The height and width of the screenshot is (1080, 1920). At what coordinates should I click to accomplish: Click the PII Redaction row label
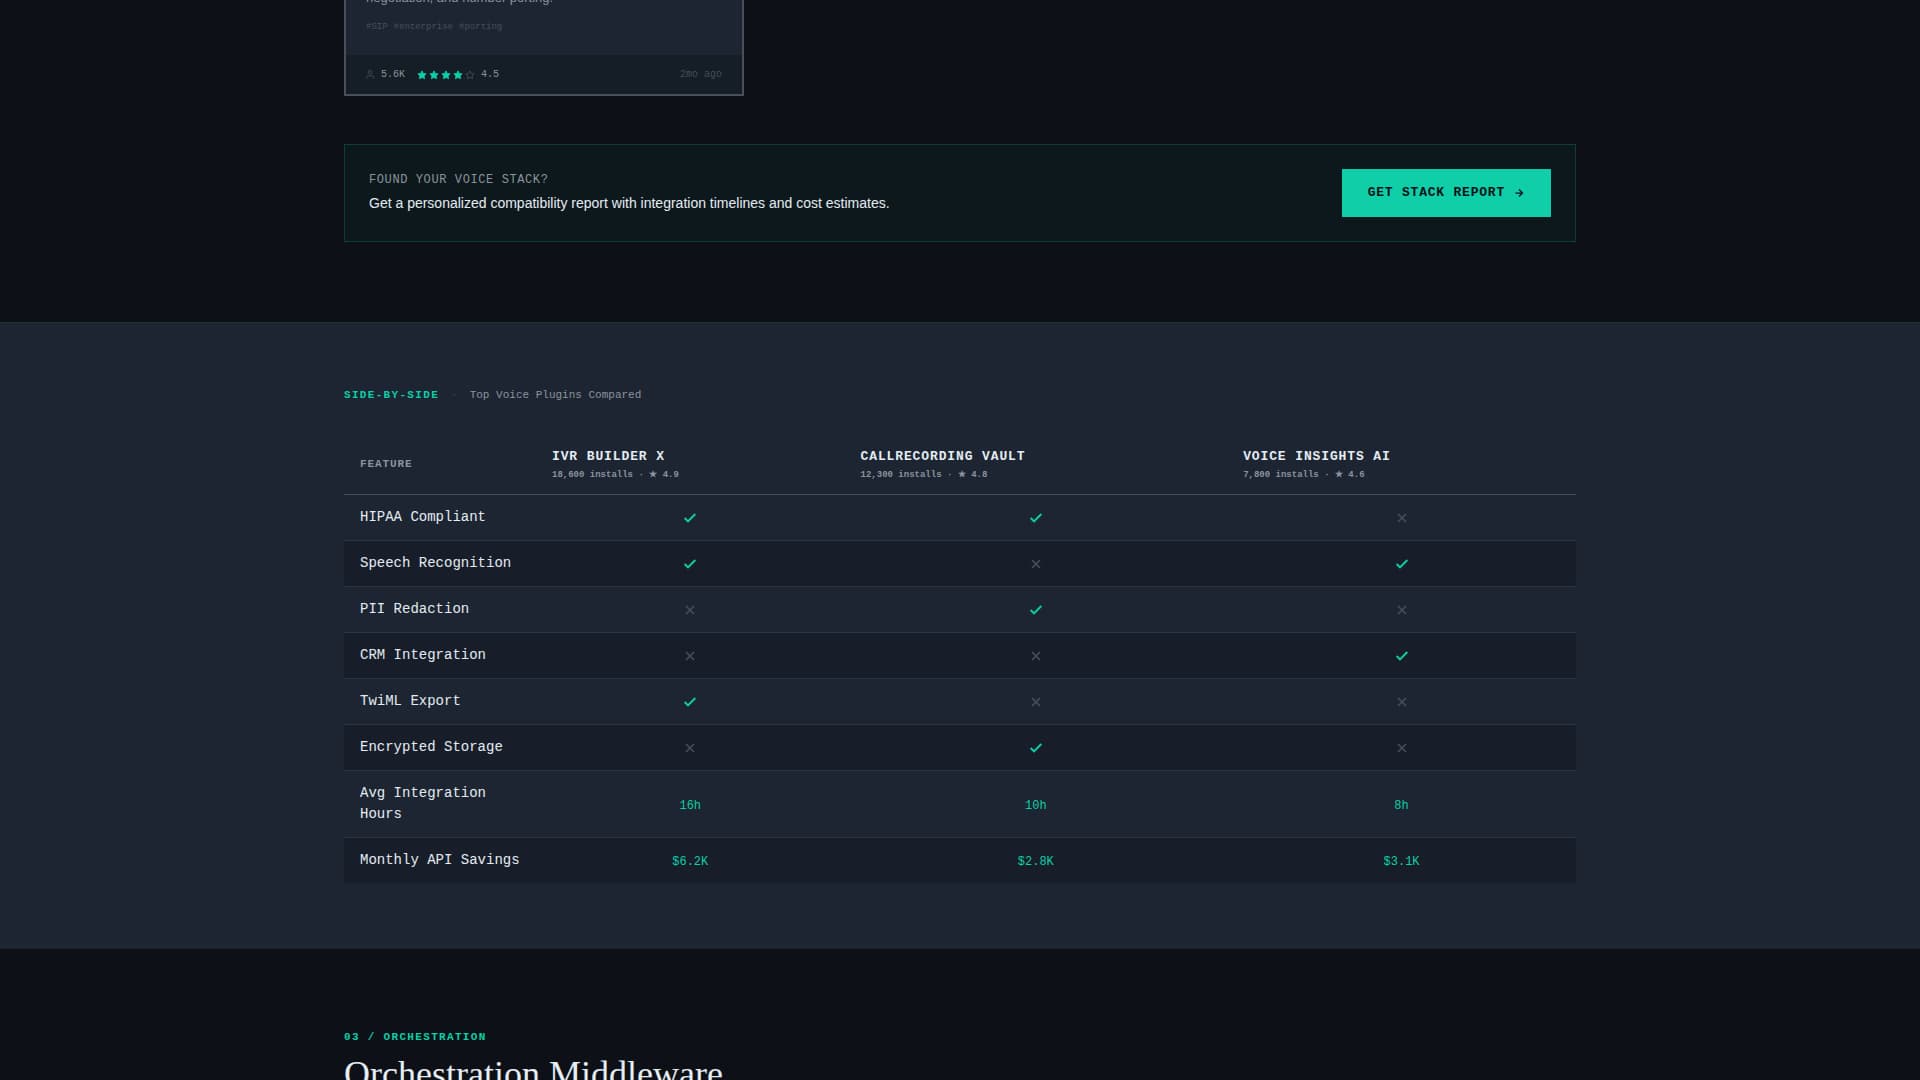pyautogui.click(x=414, y=609)
